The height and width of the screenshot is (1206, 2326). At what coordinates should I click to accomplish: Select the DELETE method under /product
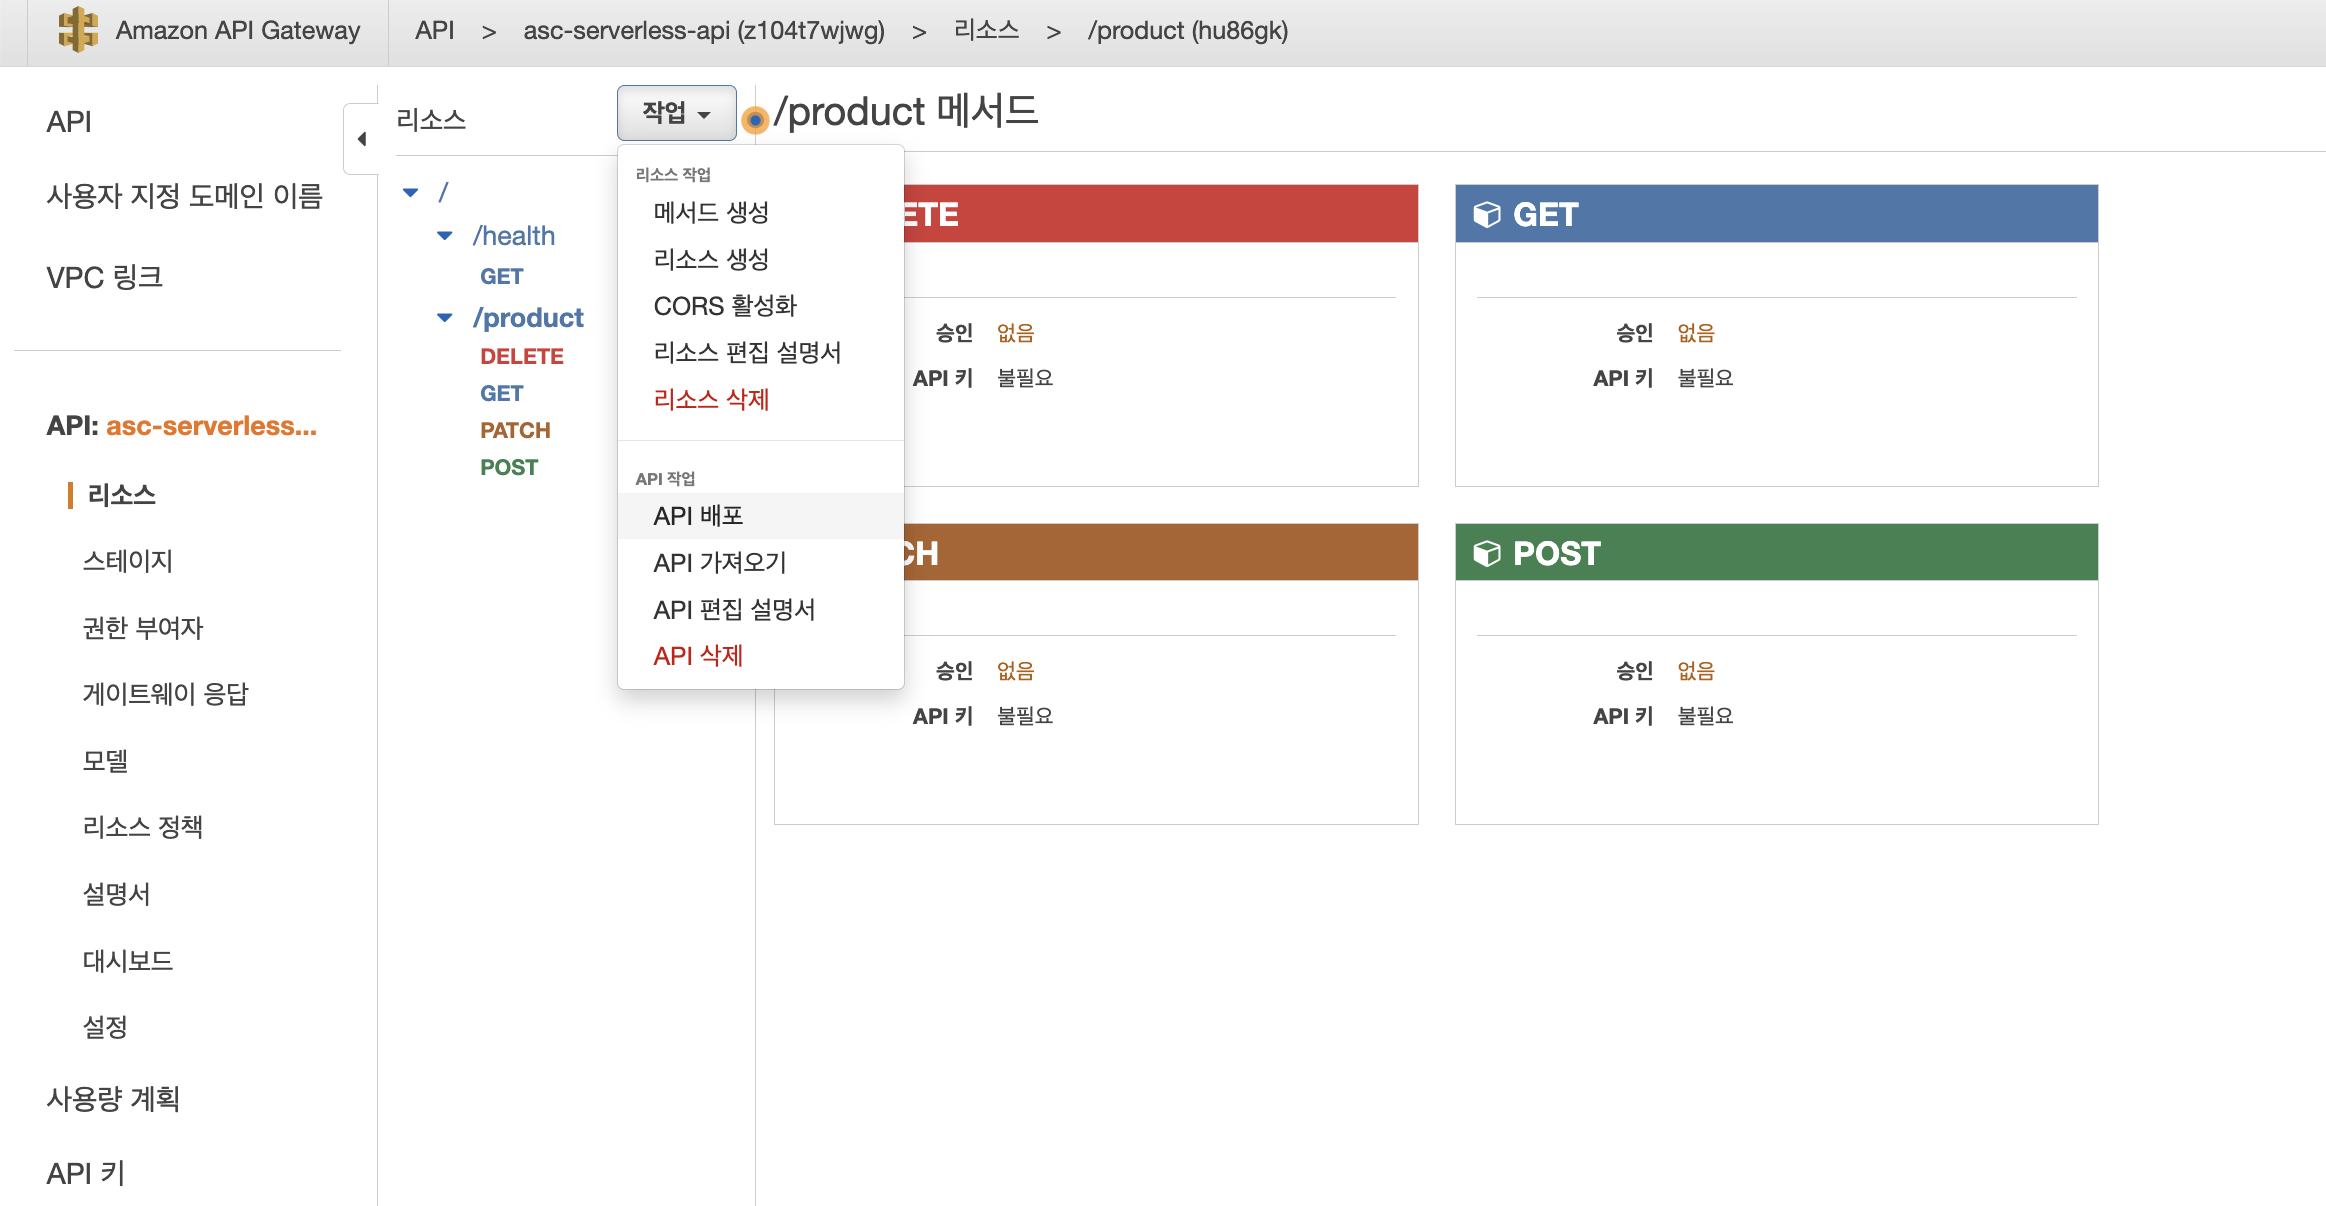coord(521,356)
